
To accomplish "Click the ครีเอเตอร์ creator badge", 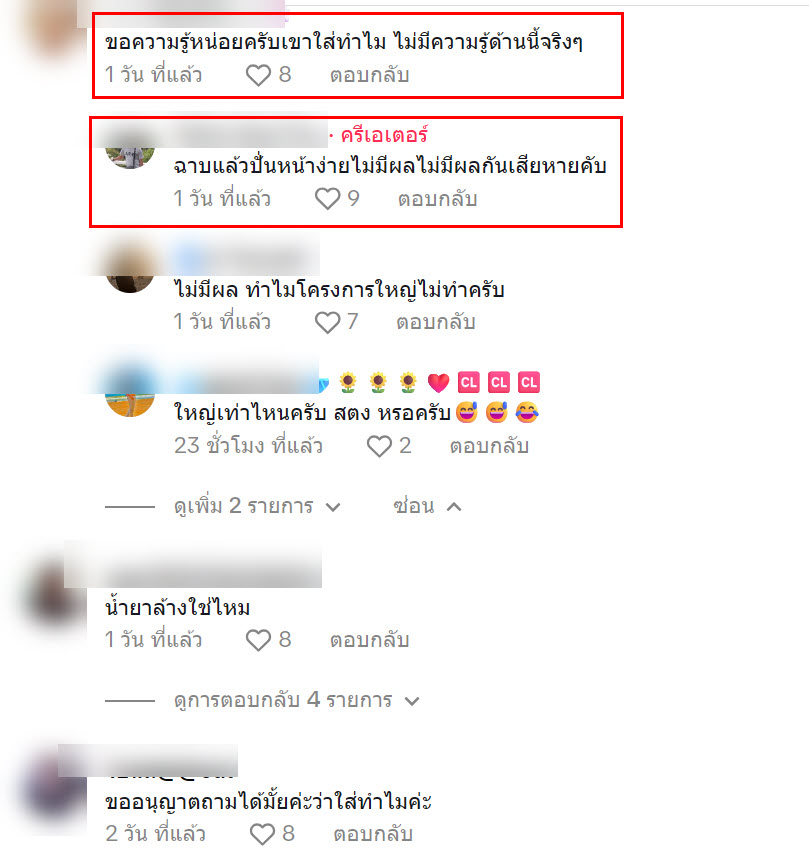I will pyautogui.click(x=384, y=135).
